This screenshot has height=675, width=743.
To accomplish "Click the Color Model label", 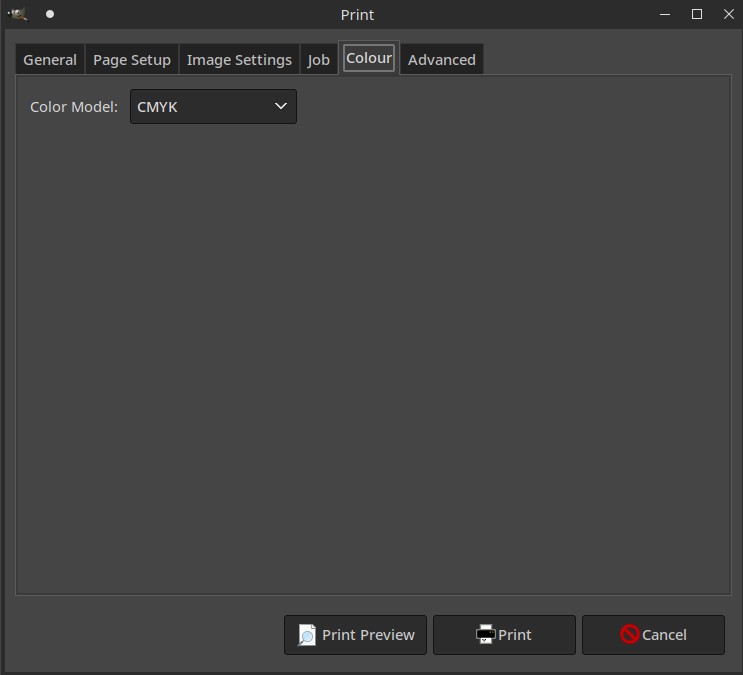I will coord(74,107).
